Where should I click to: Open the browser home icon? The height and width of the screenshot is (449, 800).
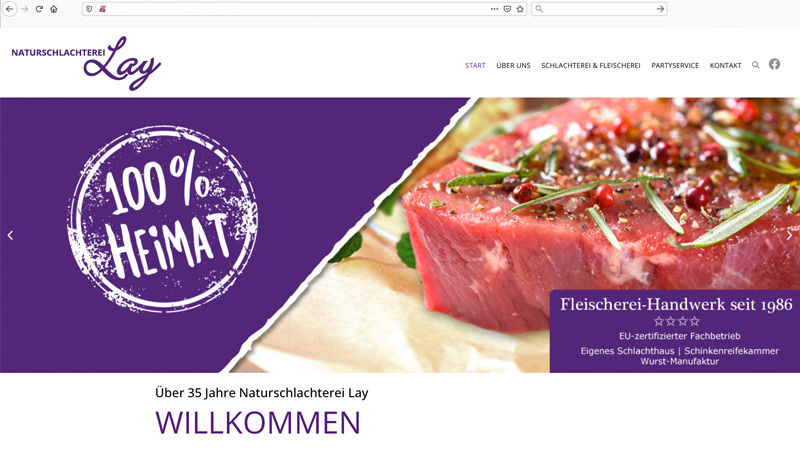54,9
